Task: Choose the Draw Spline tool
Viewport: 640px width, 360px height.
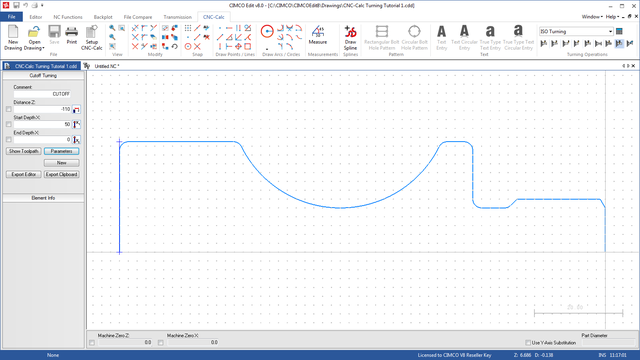Action: [350, 37]
